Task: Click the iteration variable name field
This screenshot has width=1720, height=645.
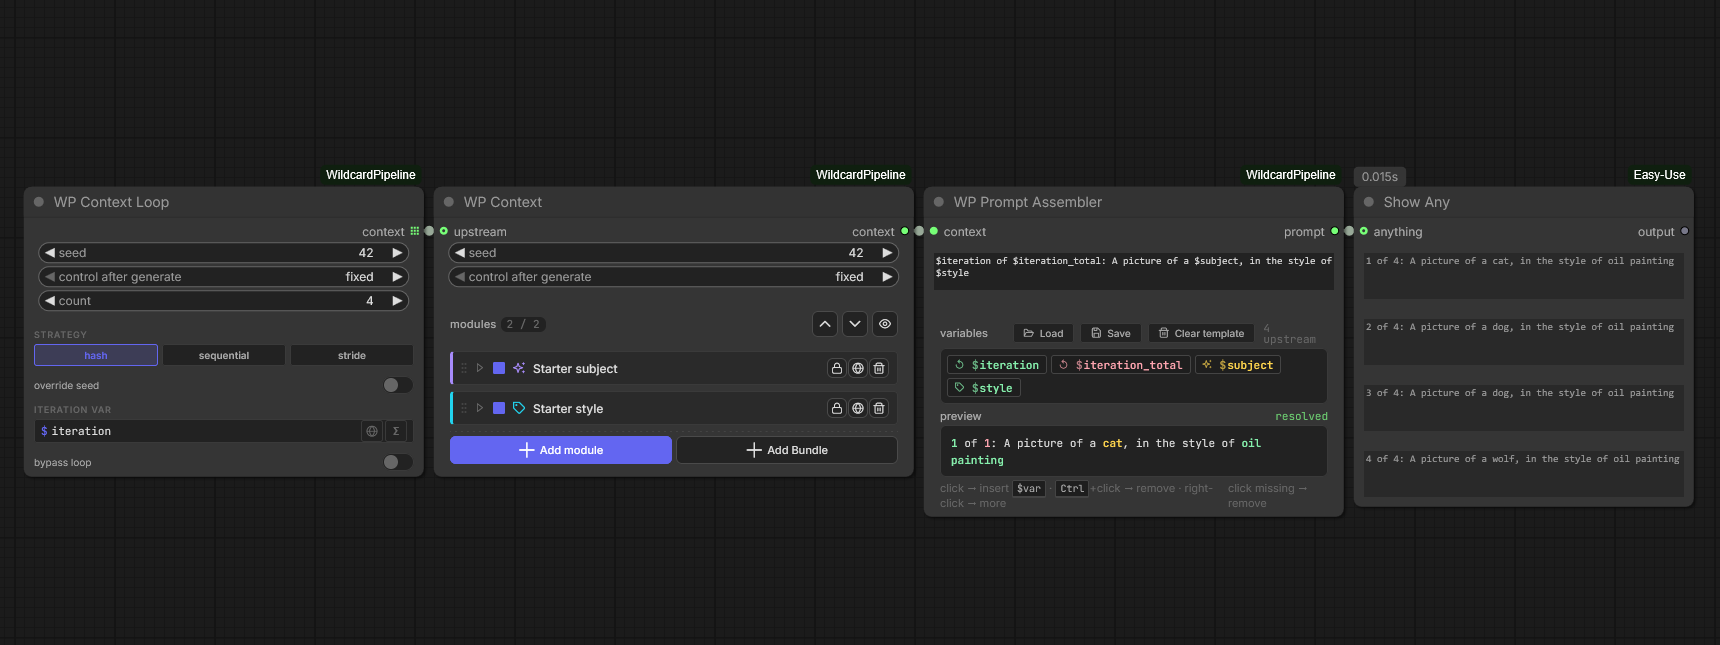Action: (x=198, y=431)
